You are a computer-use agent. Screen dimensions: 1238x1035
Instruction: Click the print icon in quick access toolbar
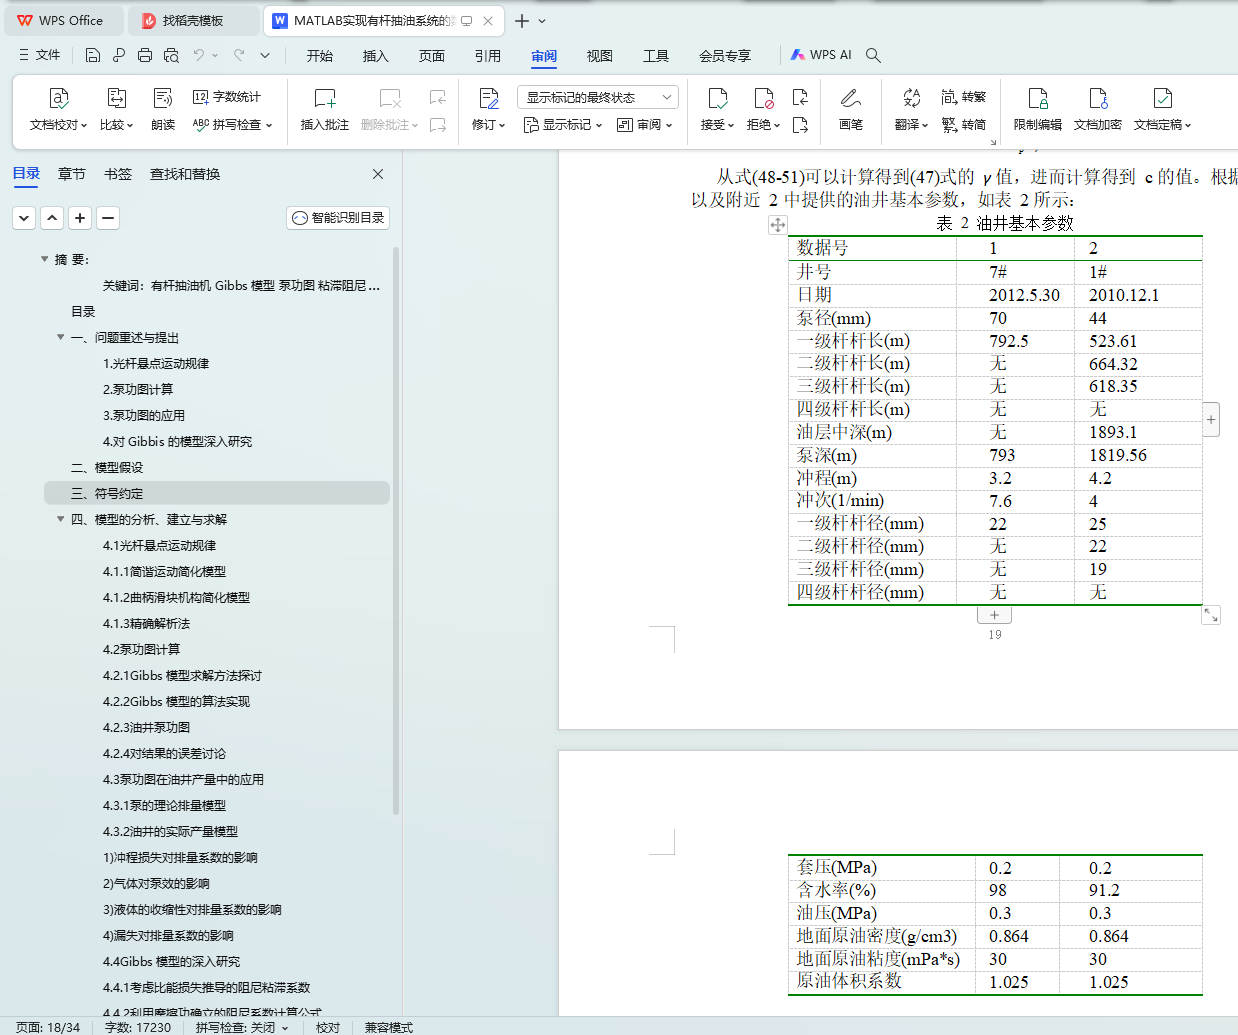[145, 55]
